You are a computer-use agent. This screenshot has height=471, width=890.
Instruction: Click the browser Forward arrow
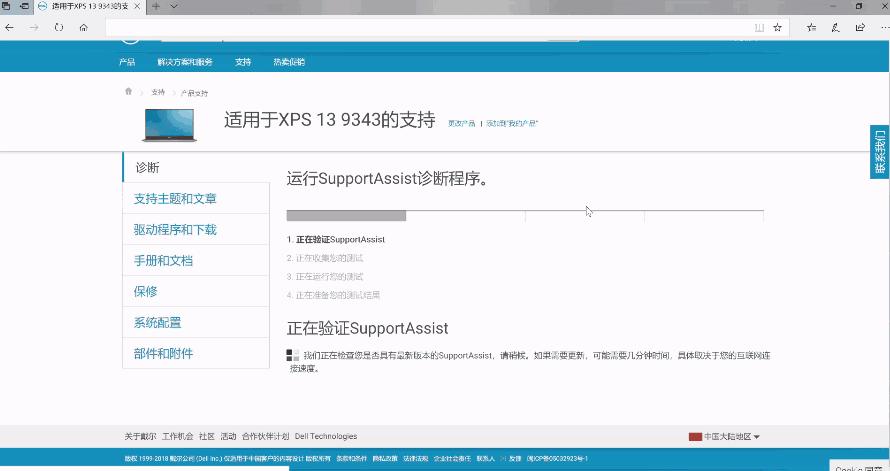click(34, 27)
